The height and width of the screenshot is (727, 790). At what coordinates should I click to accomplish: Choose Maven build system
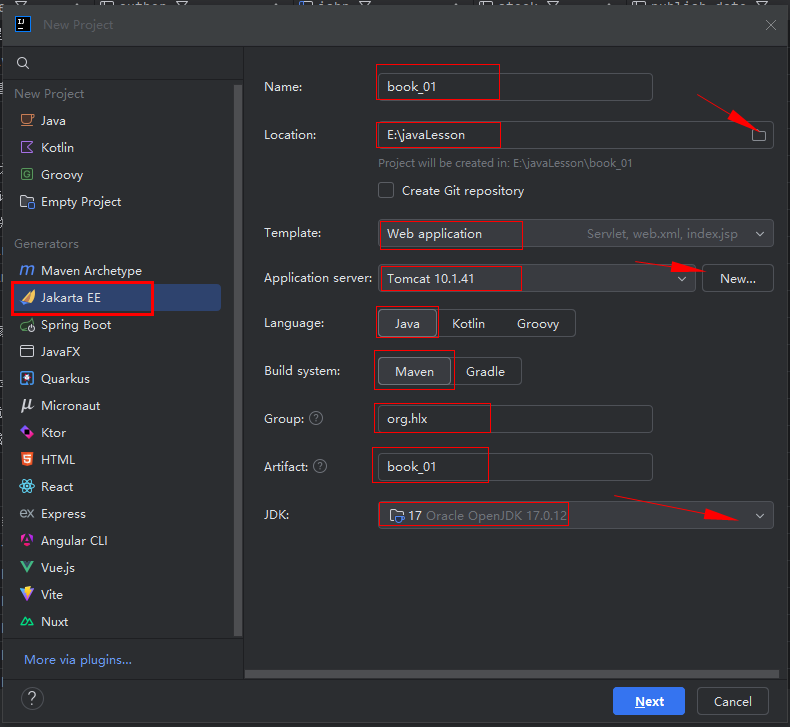pos(414,371)
